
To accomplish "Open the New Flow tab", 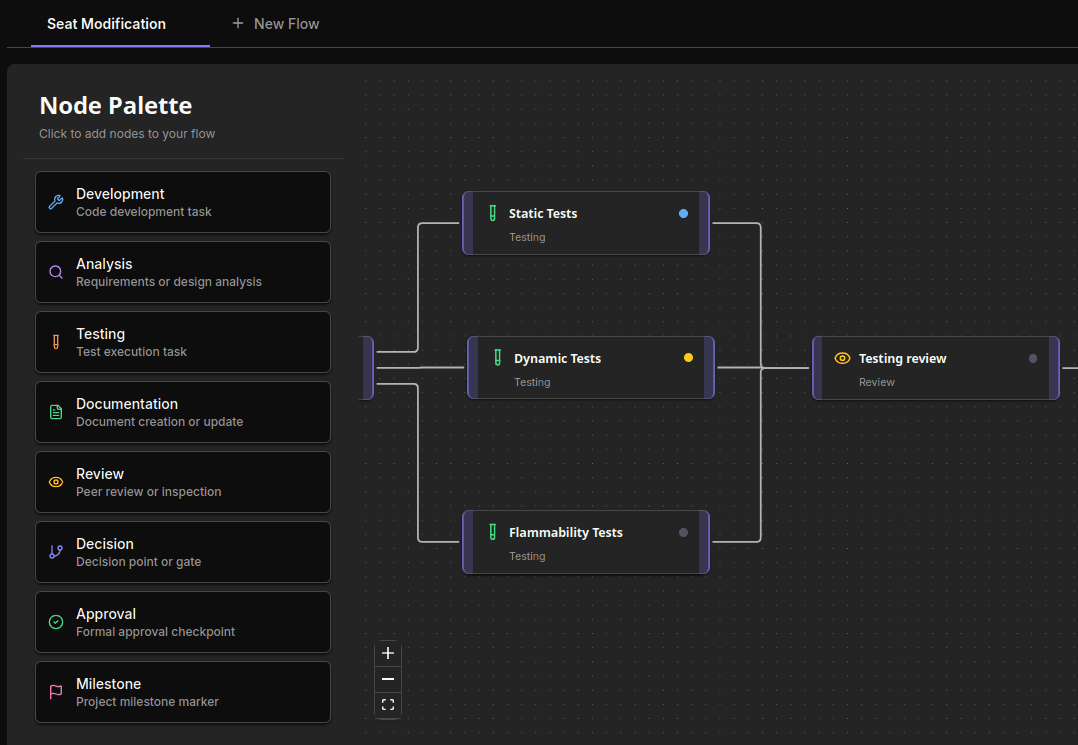I will click(275, 23).
